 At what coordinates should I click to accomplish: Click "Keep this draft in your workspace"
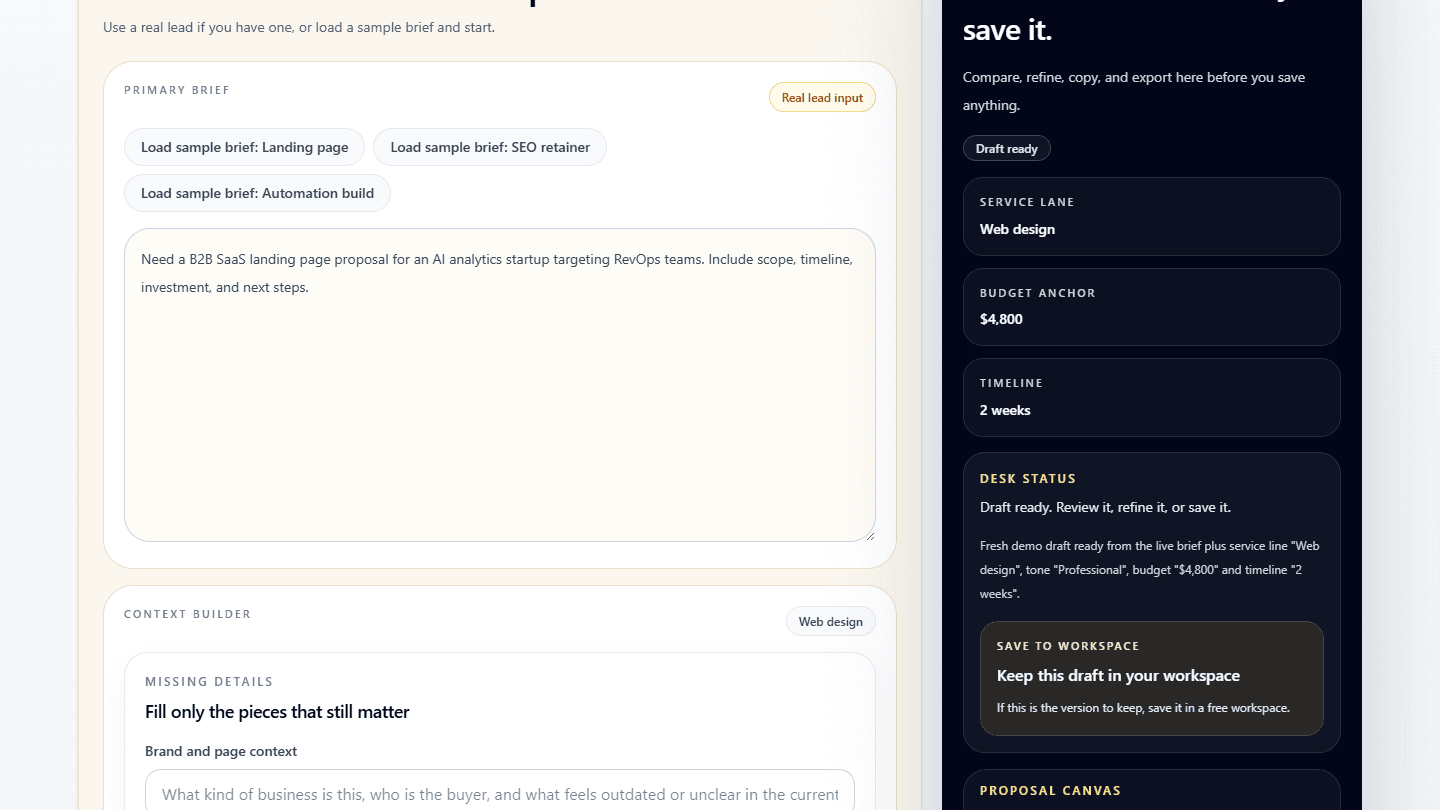[x=1118, y=676]
